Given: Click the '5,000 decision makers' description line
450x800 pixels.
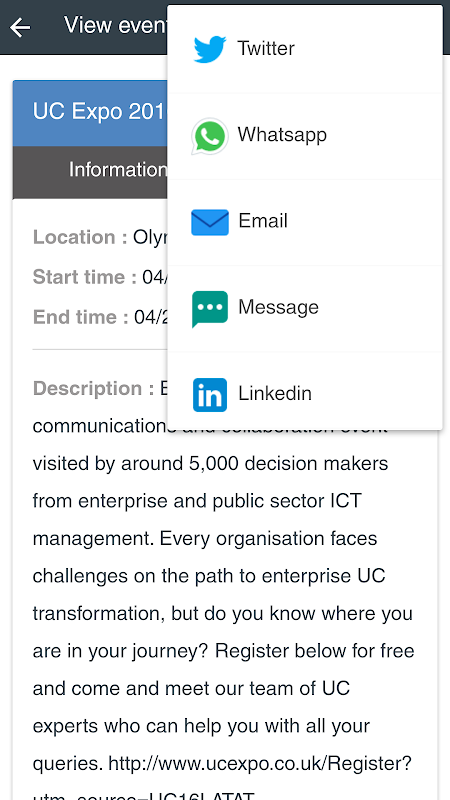Looking at the screenshot, I should point(210,464).
